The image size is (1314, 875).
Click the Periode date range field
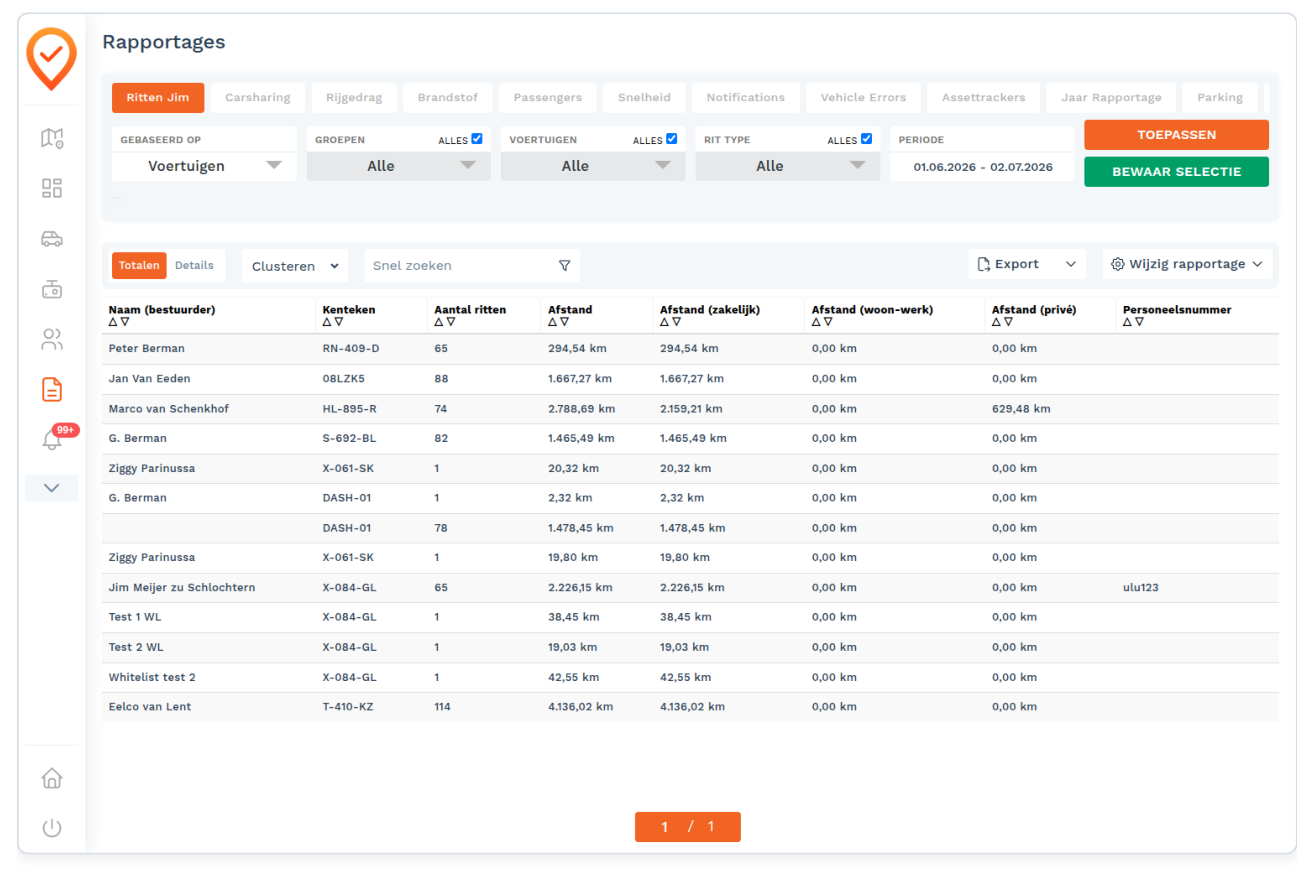coord(983,167)
